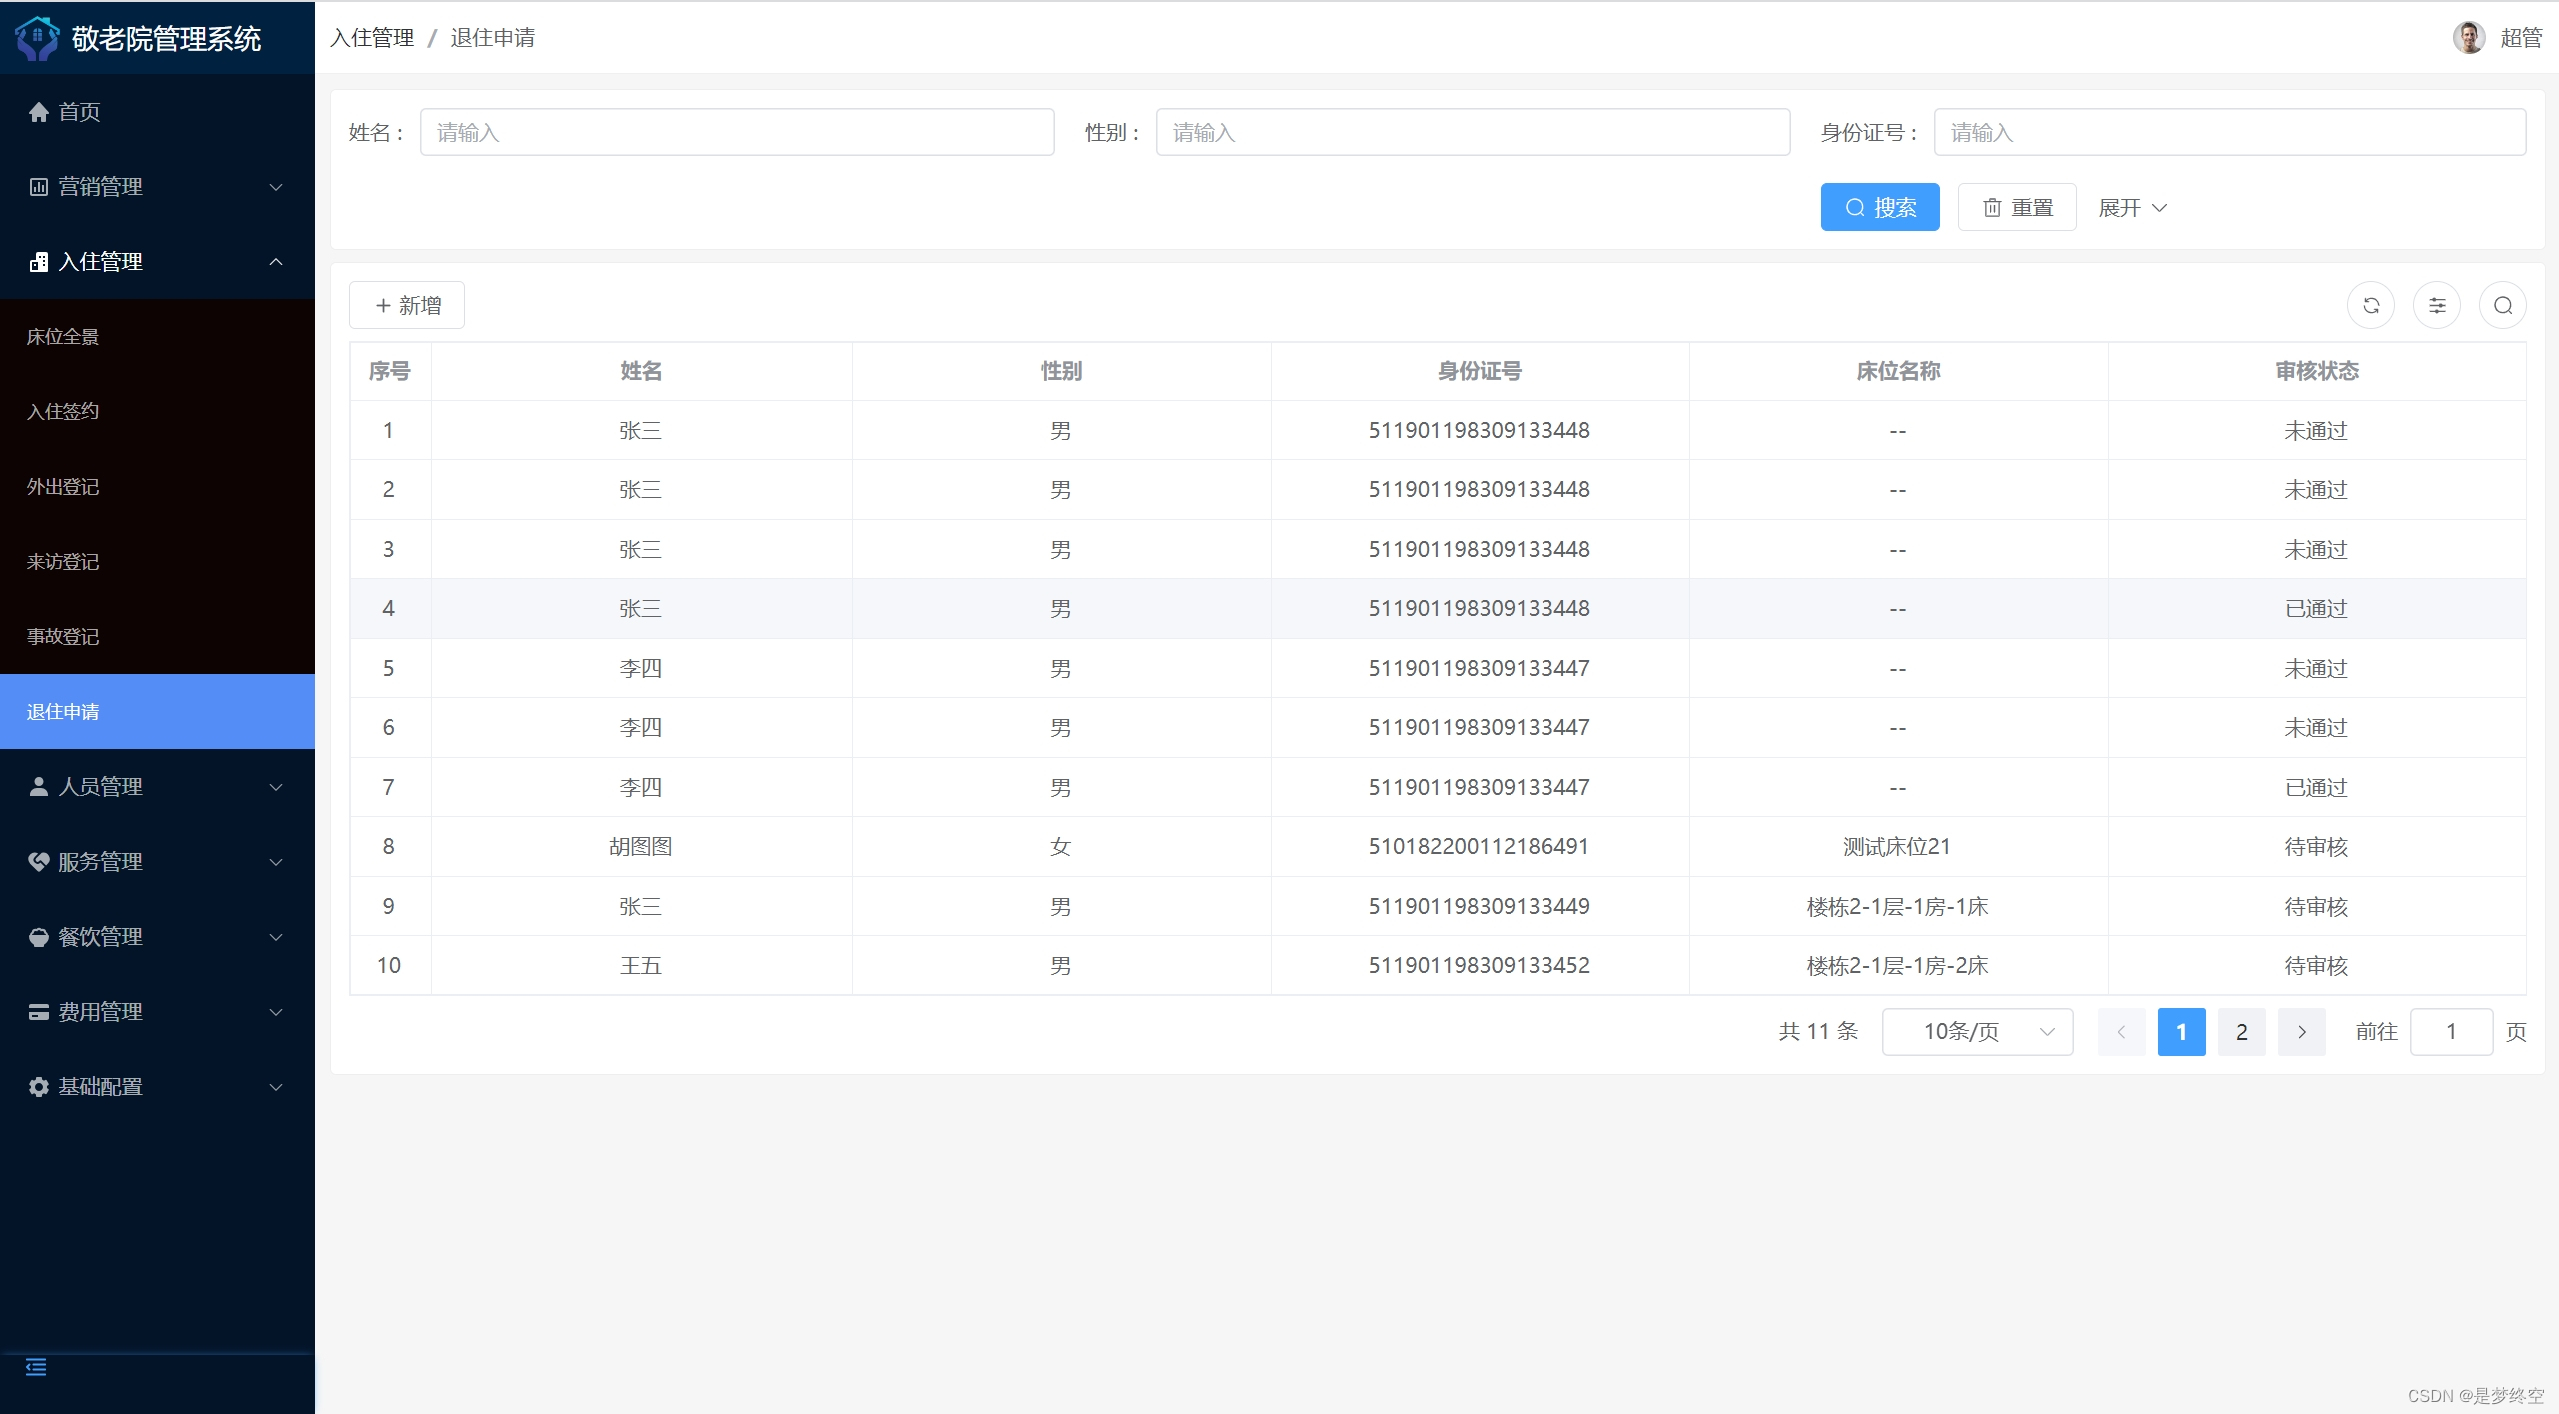This screenshot has width=2559, height=1414.
Task: Click the 身份证号 column header
Action: click(x=1480, y=372)
